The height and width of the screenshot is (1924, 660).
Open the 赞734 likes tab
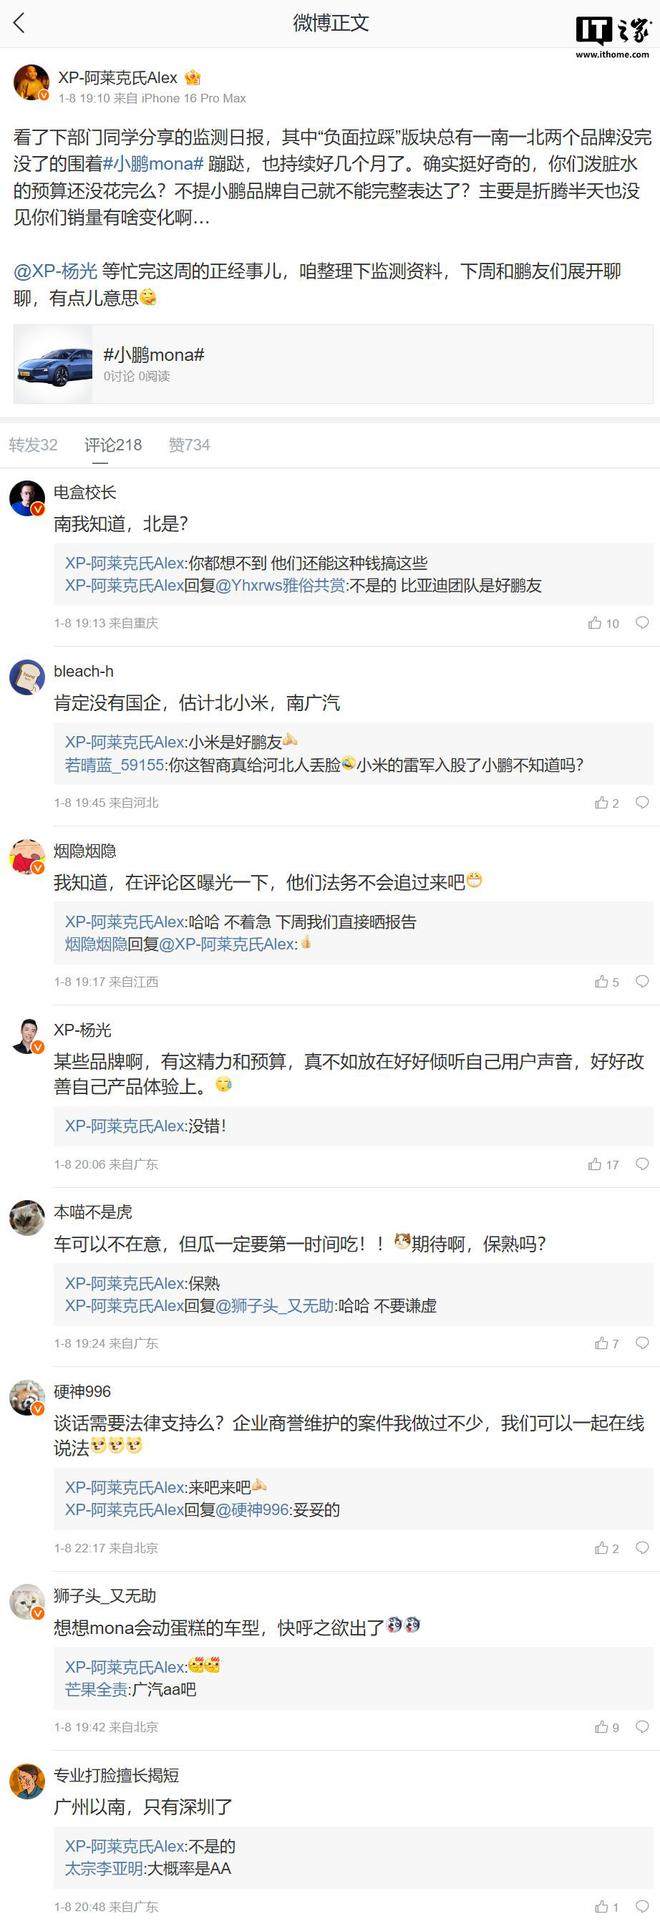pos(189,445)
